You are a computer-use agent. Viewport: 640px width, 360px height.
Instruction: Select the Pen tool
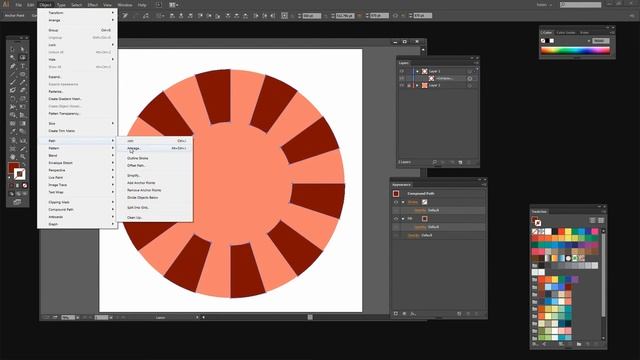[13, 66]
